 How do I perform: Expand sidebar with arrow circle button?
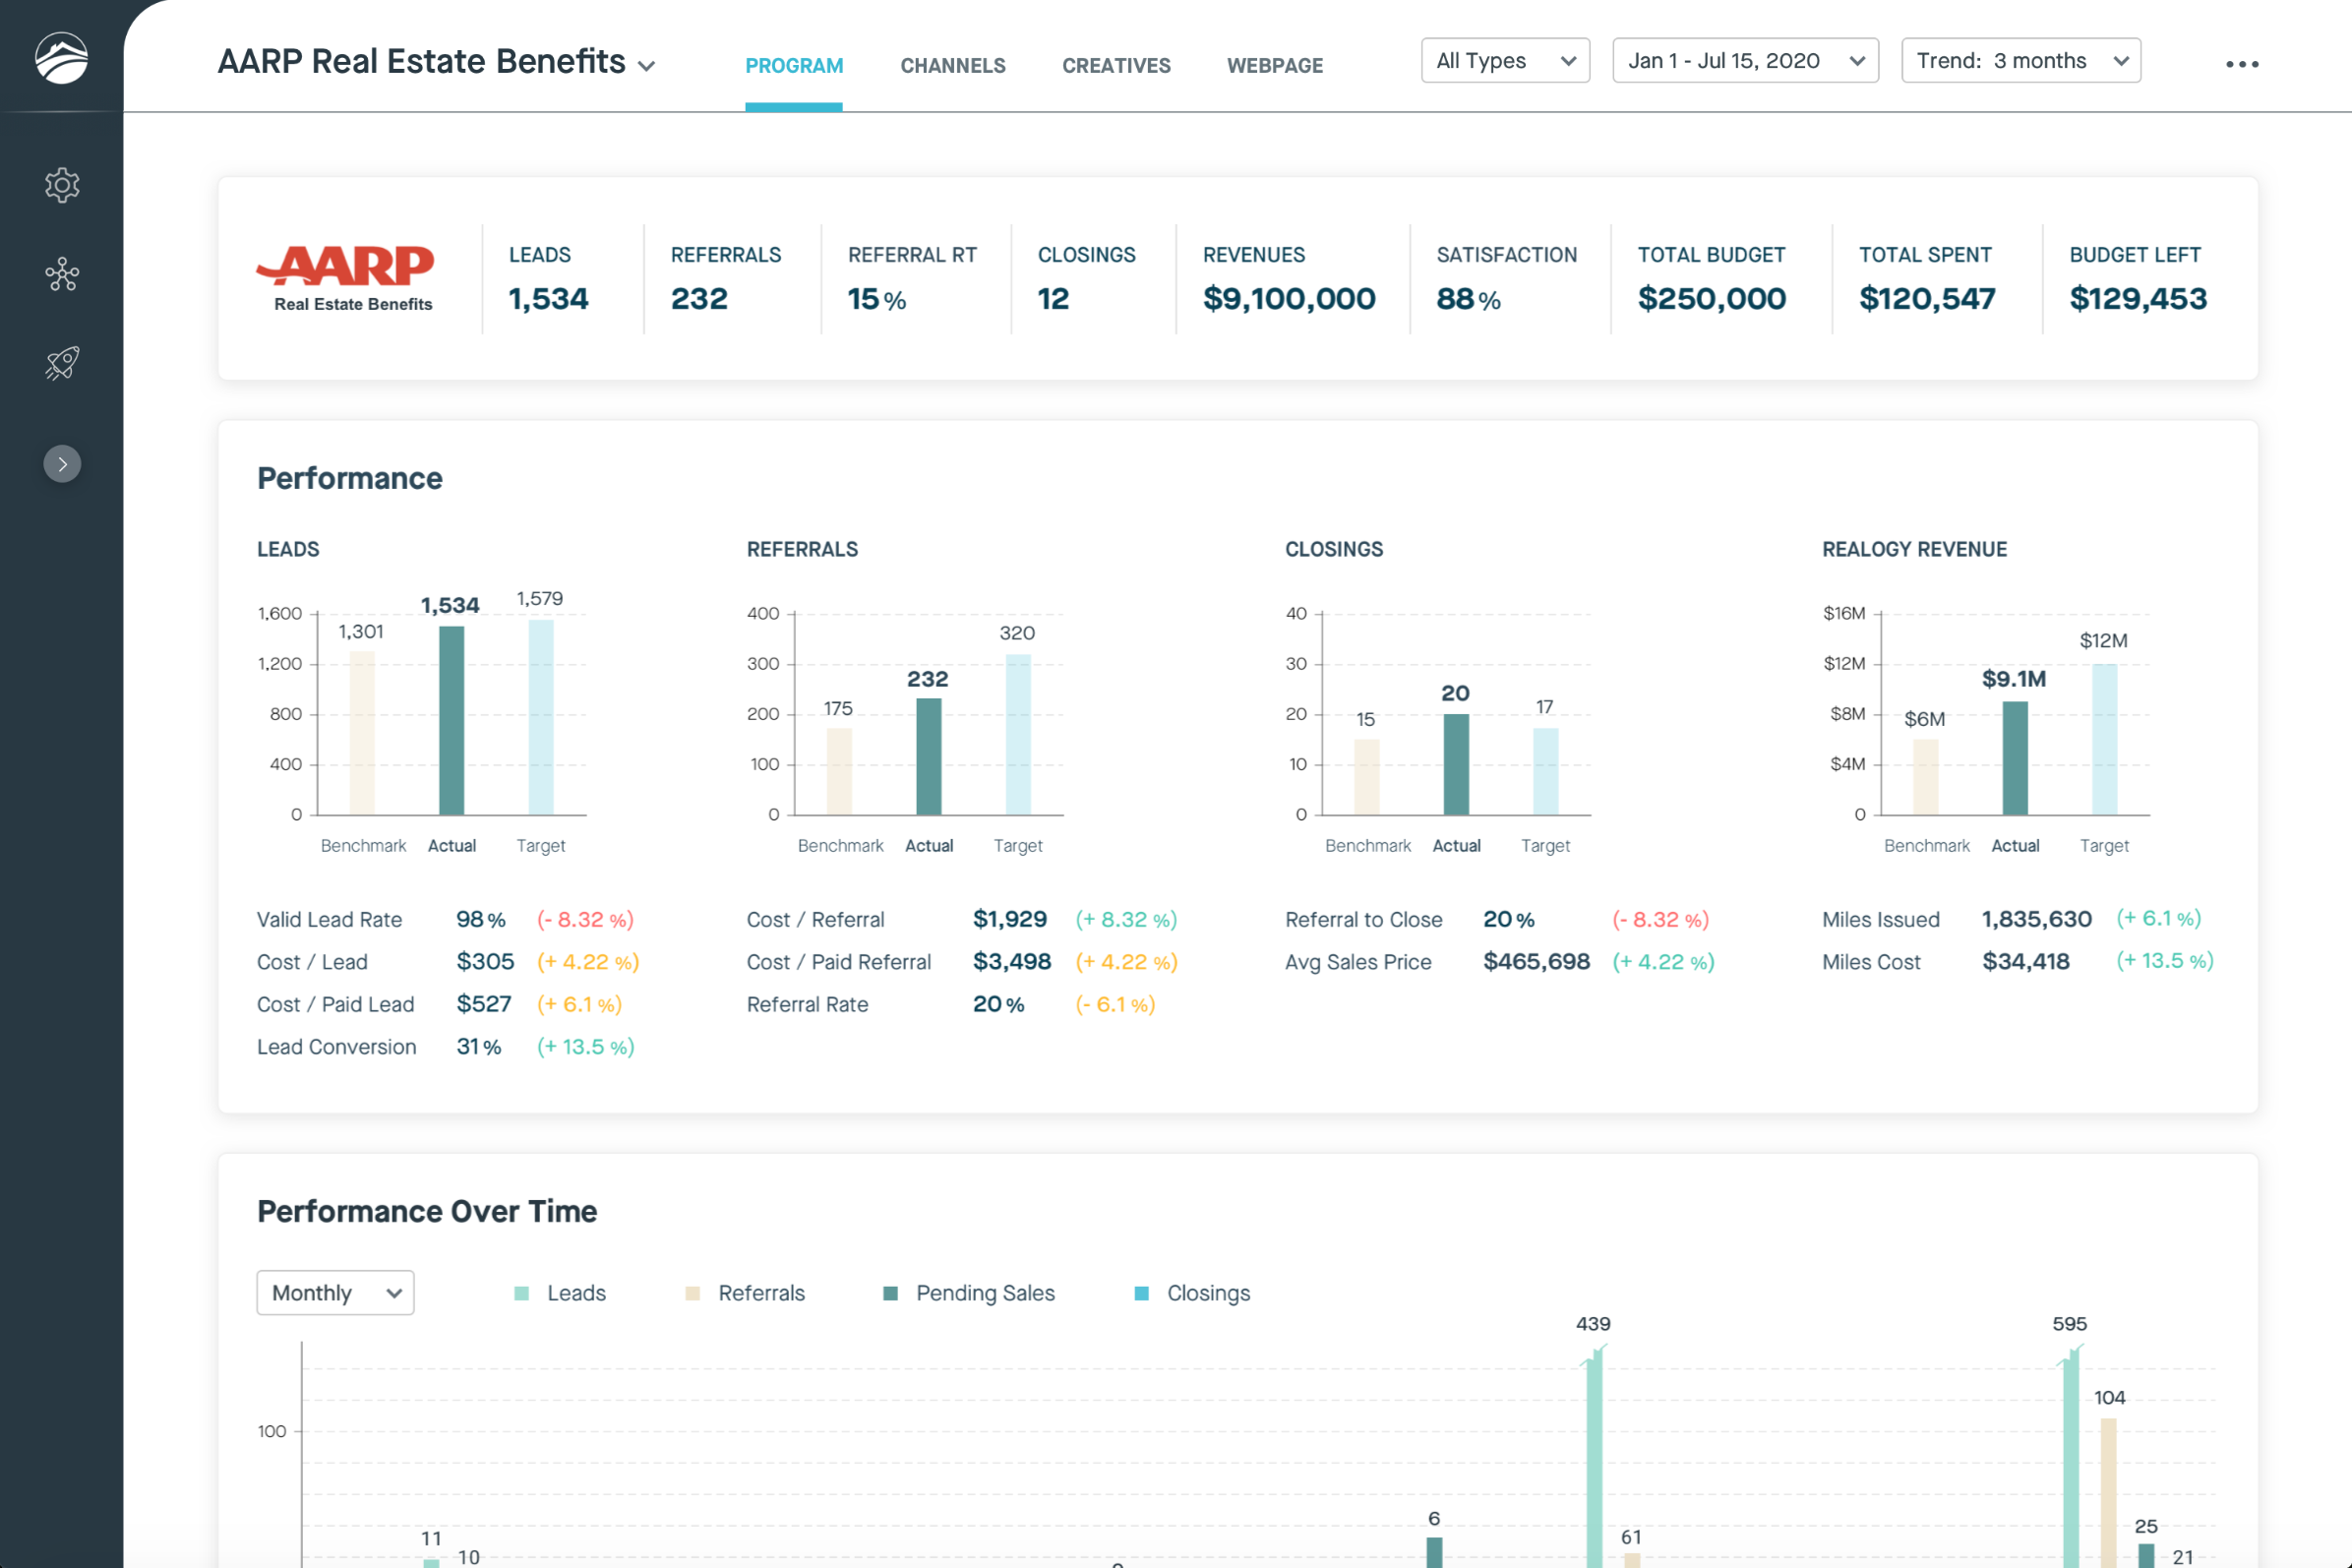pyautogui.click(x=62, y=464)
